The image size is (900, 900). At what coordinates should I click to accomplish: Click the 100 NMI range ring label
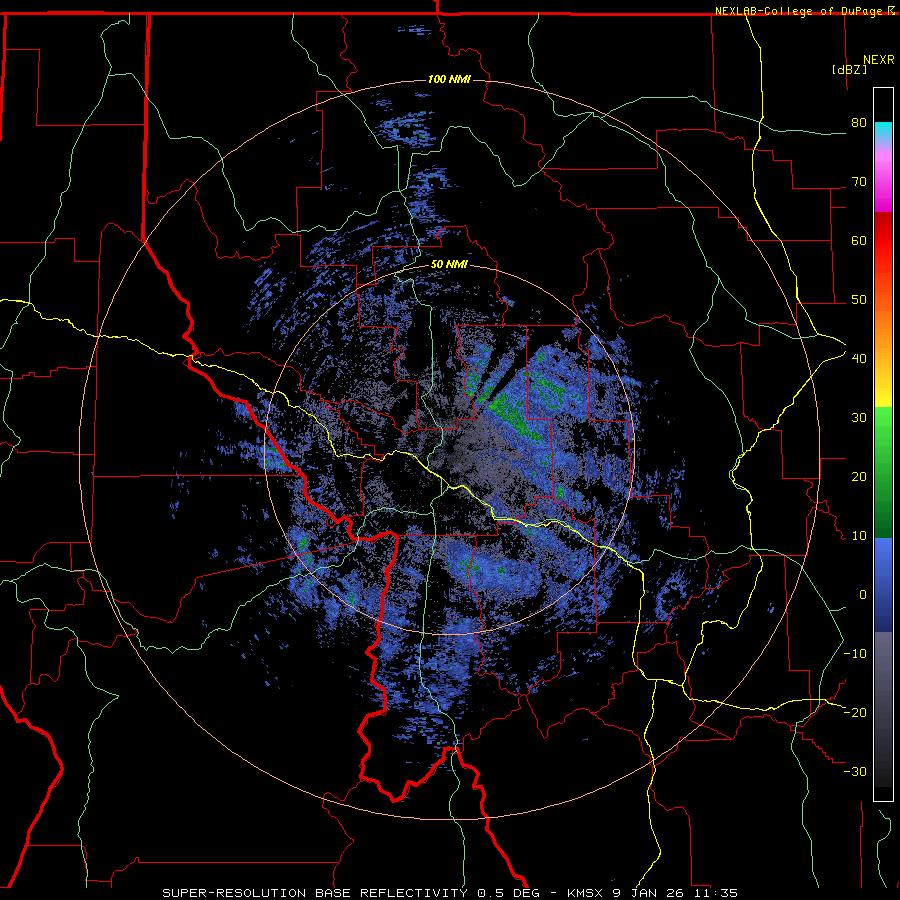coord(449,79)
